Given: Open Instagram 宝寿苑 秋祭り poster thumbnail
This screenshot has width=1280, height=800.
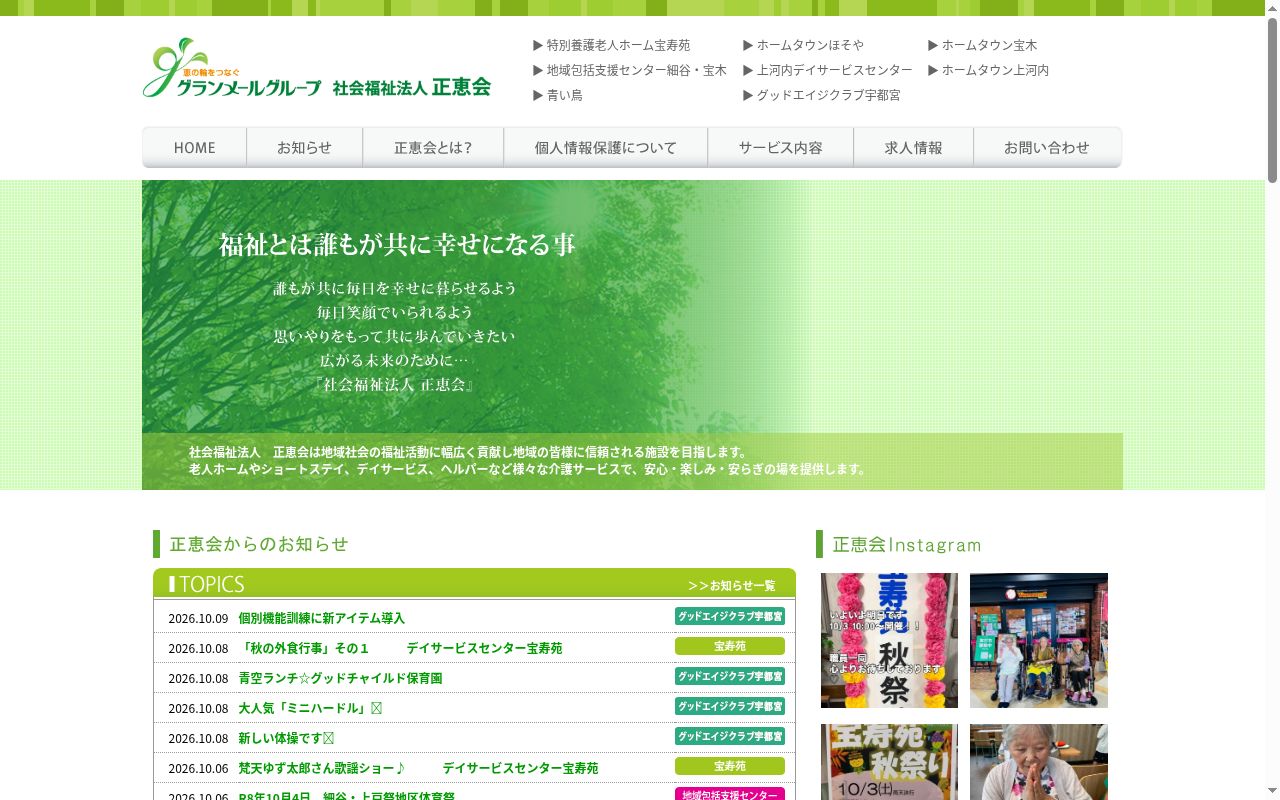Looking at the screenshot, I should 889,762.
